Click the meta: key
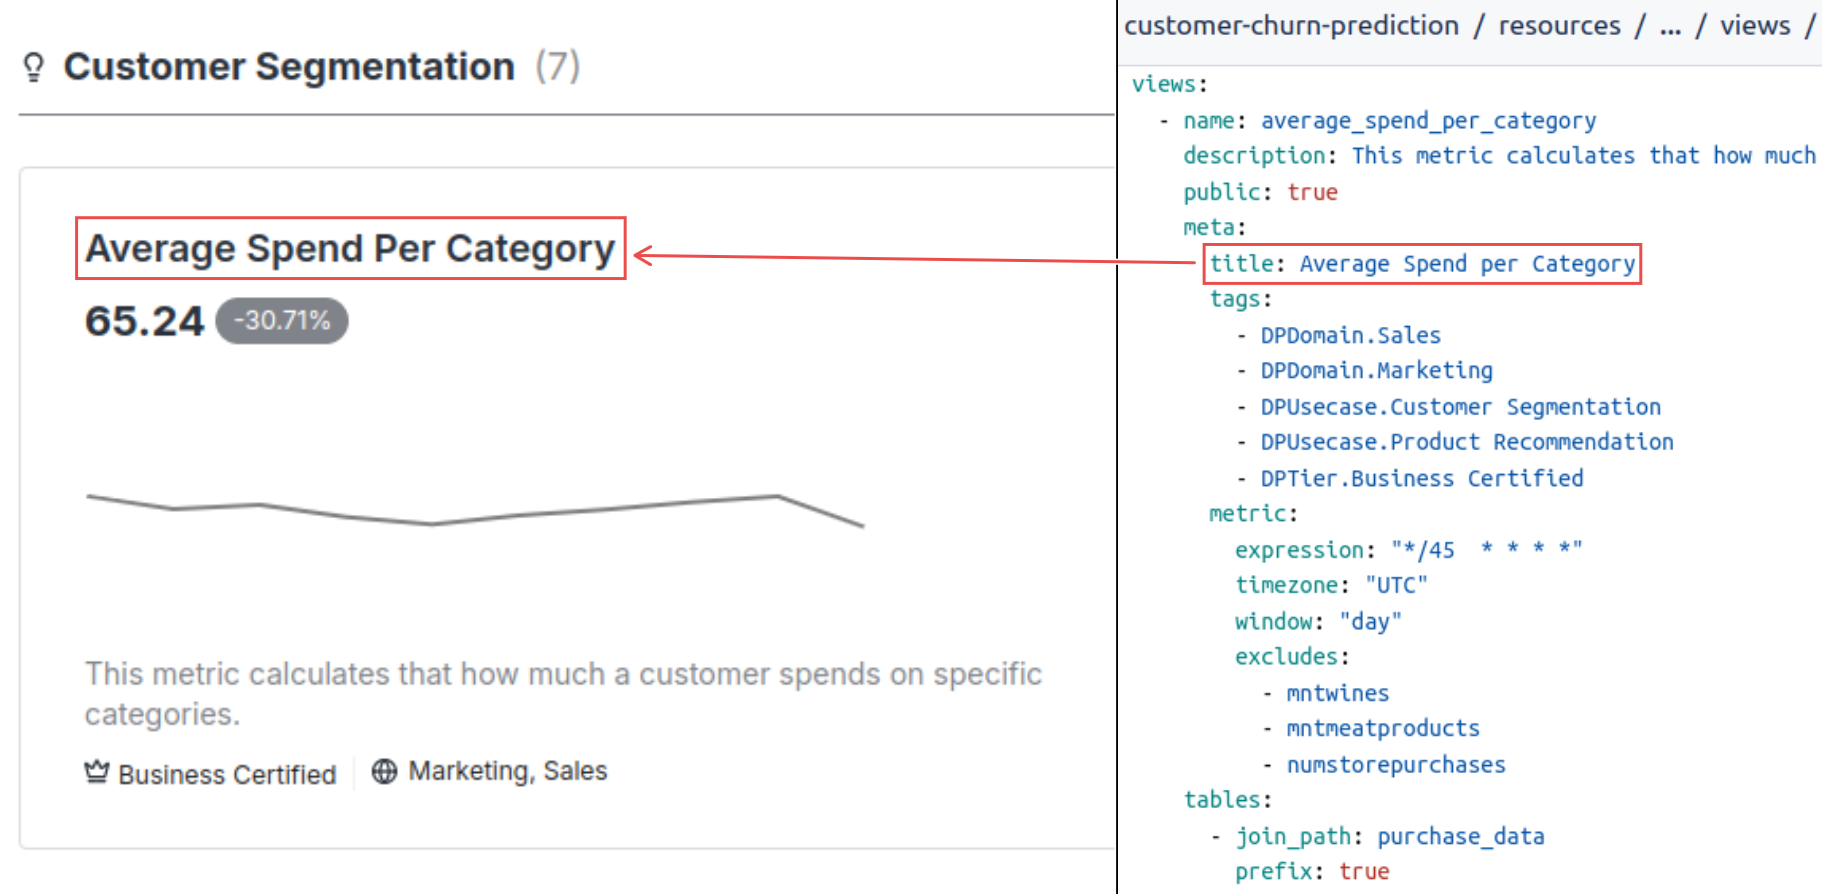Screen dimensions: 1822x894 click(1214, 228)
